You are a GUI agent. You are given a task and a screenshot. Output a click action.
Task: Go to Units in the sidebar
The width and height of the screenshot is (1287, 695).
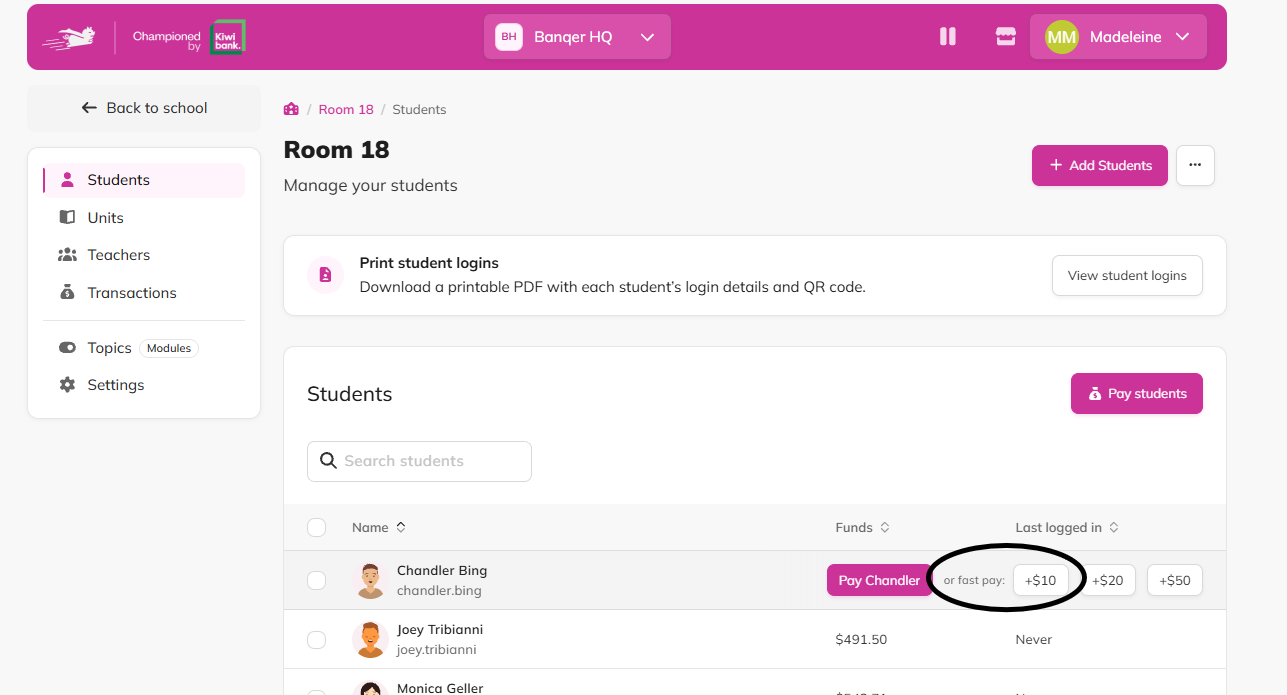(x=144, y=217)
